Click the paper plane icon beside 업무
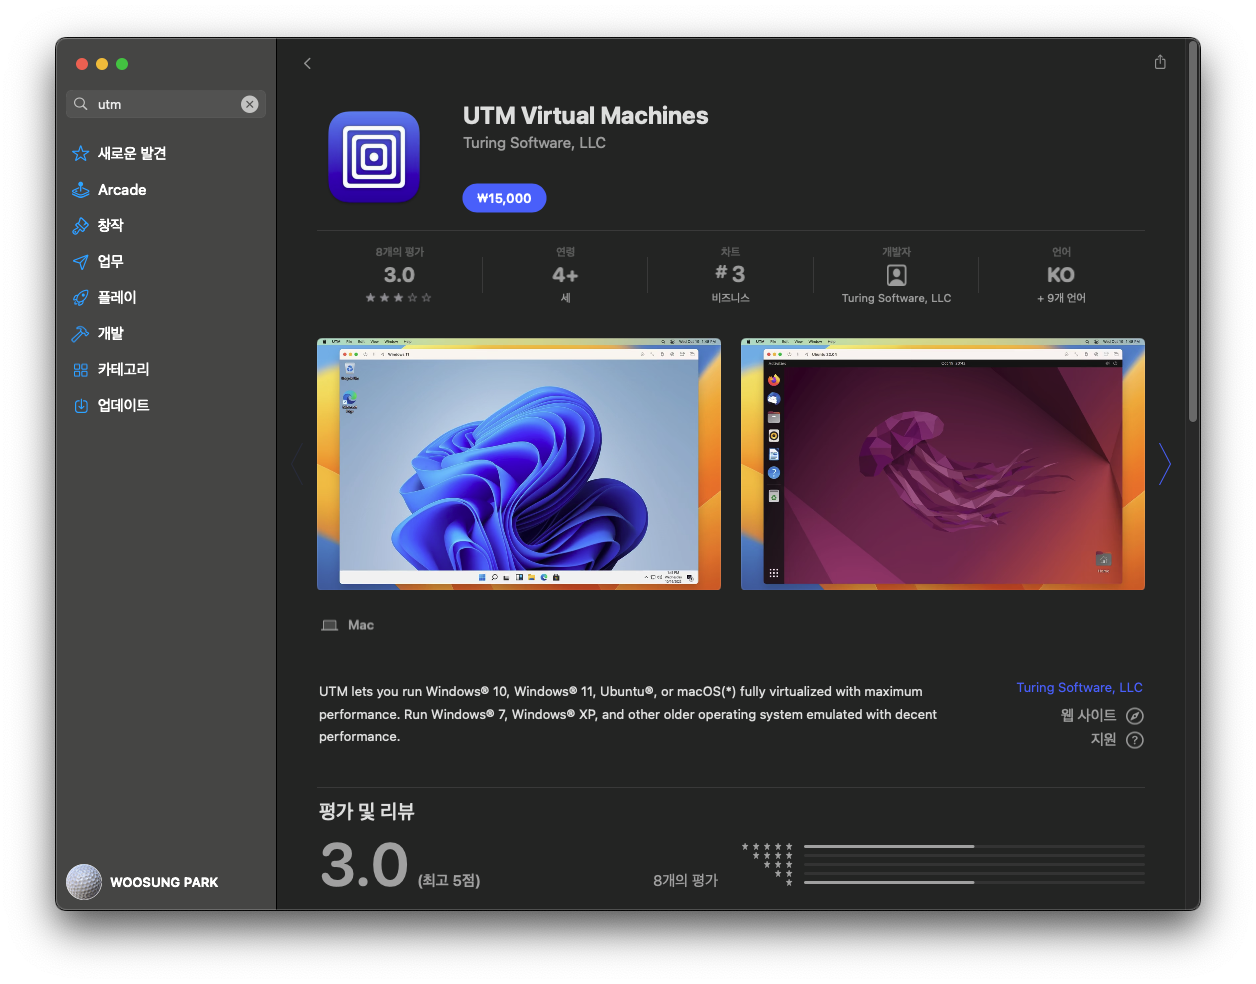 (81, 262)
